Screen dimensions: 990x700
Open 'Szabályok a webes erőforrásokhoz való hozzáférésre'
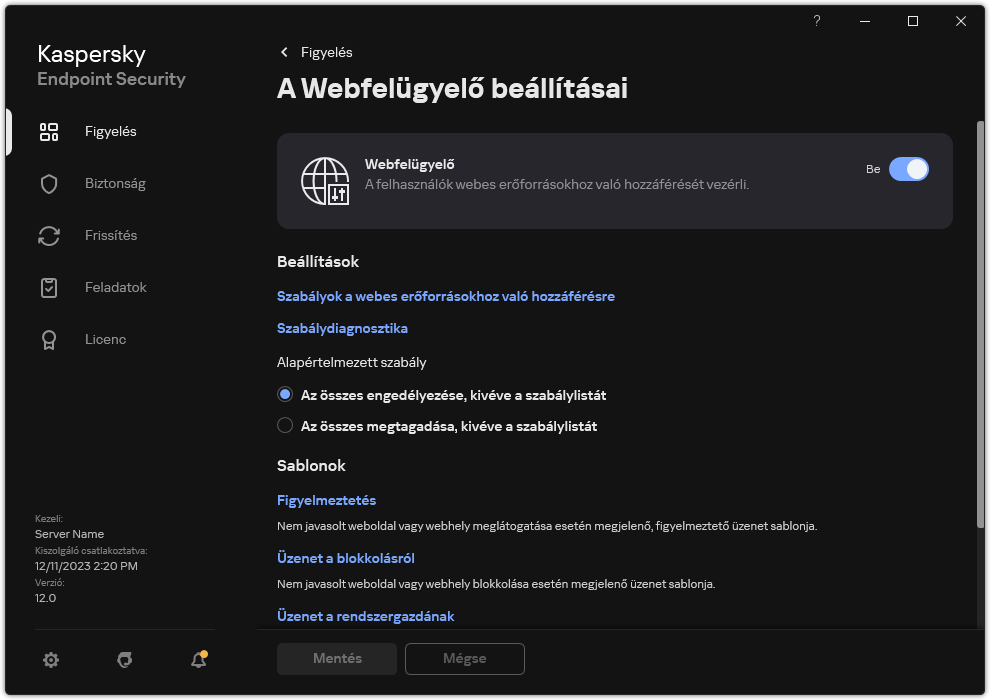[446, 296]
